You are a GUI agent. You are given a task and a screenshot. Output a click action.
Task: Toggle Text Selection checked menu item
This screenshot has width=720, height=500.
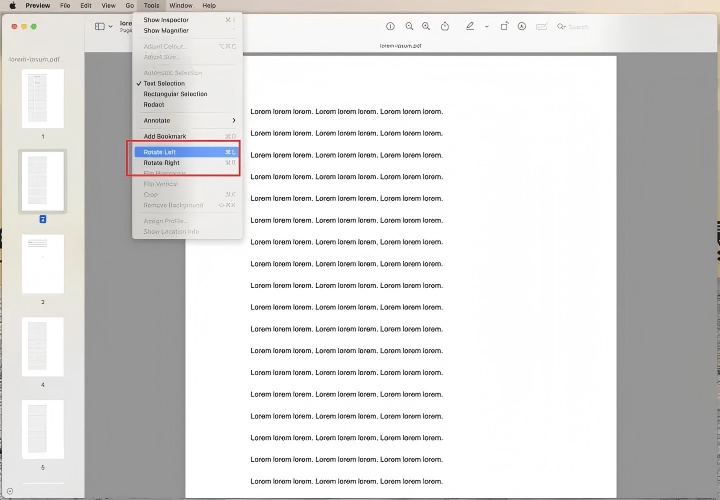[x=187, y=83]
